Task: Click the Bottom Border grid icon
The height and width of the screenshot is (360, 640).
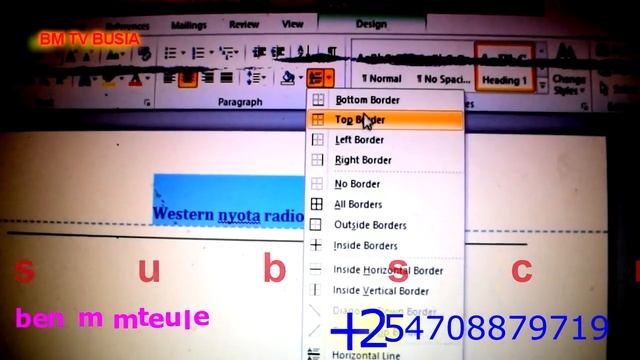Action: [318, 100]
